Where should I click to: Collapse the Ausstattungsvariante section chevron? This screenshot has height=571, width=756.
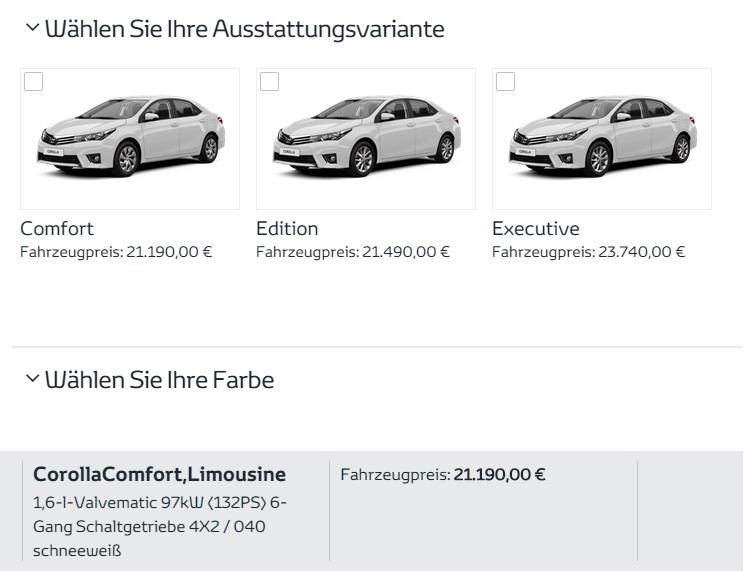(x=33, y=29)
